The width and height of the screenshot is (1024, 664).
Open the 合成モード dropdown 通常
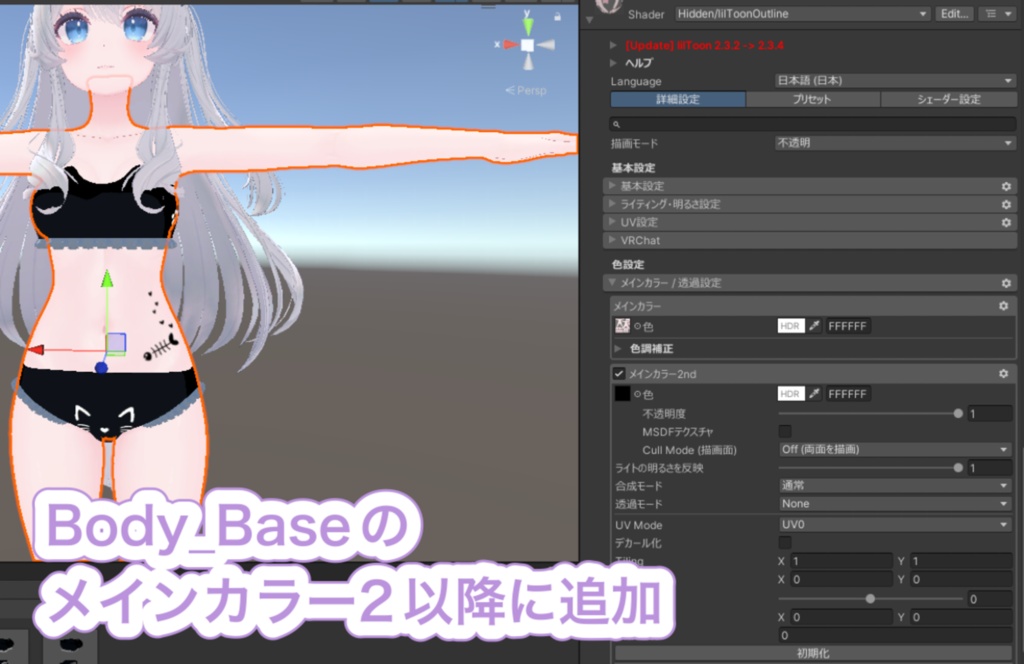coord(895,485)
